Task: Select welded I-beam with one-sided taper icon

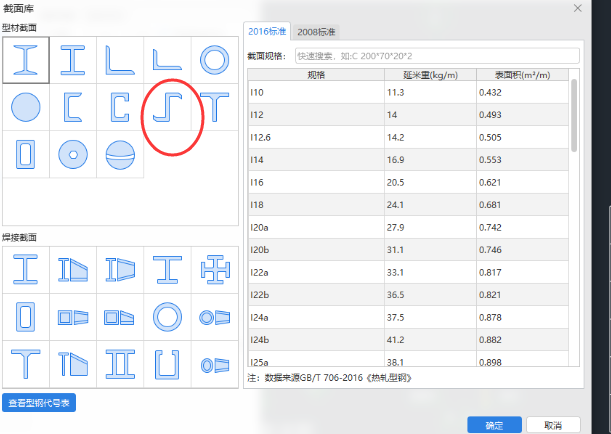Action: click(73, 270)
